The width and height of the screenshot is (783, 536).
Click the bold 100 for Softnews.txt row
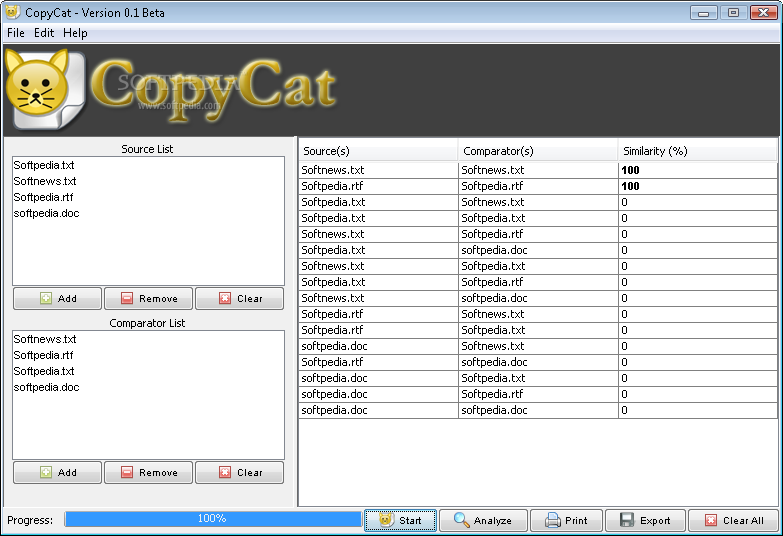pos(630,170)
